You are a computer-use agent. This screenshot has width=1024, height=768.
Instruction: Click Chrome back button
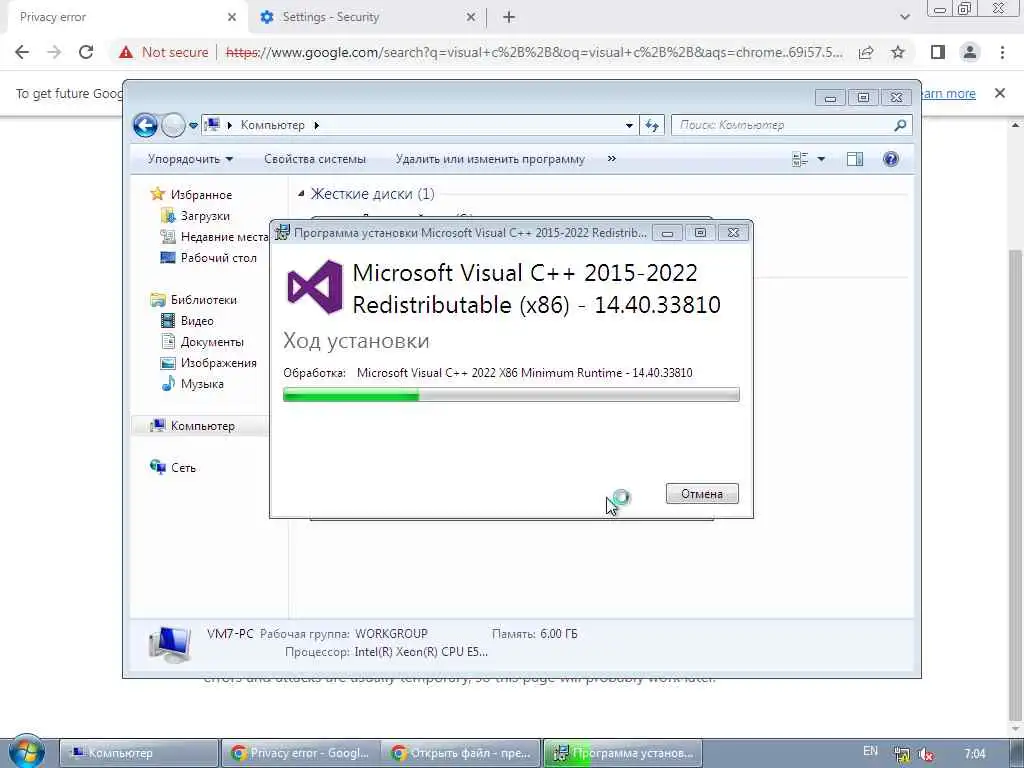[x=22, y=52]
